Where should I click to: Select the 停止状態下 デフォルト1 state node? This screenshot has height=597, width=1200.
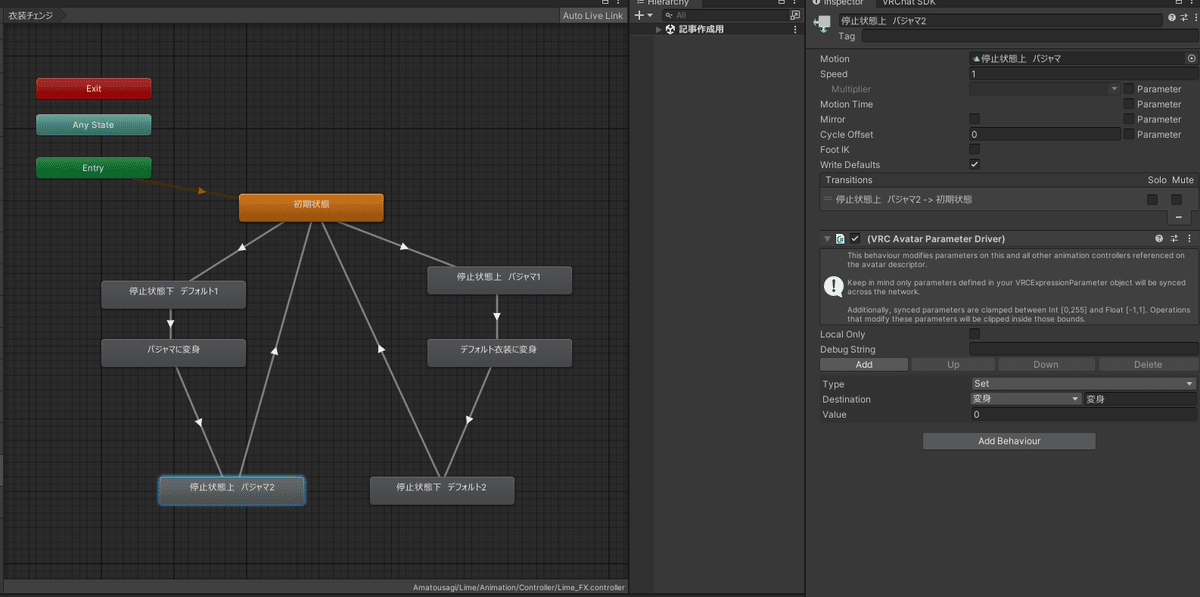(x=173, y=294)
